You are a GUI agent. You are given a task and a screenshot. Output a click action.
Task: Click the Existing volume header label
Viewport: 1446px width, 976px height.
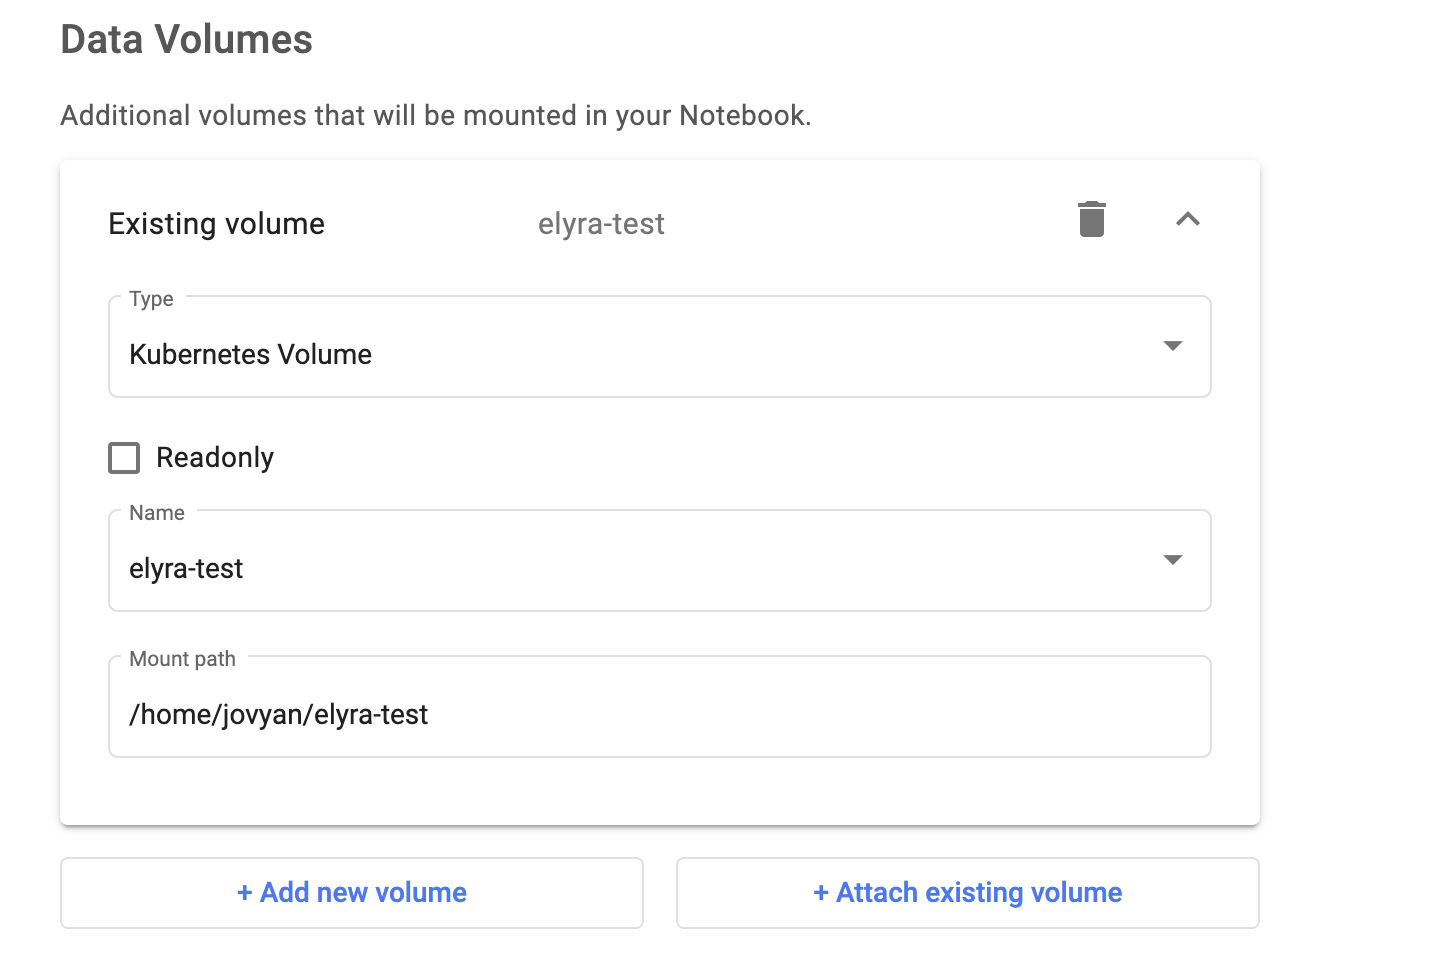click(x=216, y=223)
